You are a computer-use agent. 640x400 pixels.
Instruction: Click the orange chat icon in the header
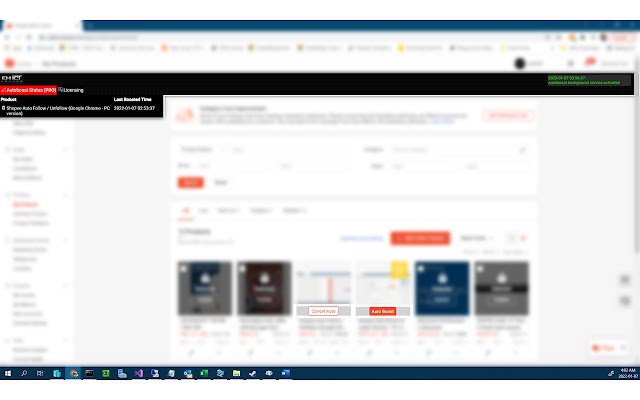tap(590, 62)
